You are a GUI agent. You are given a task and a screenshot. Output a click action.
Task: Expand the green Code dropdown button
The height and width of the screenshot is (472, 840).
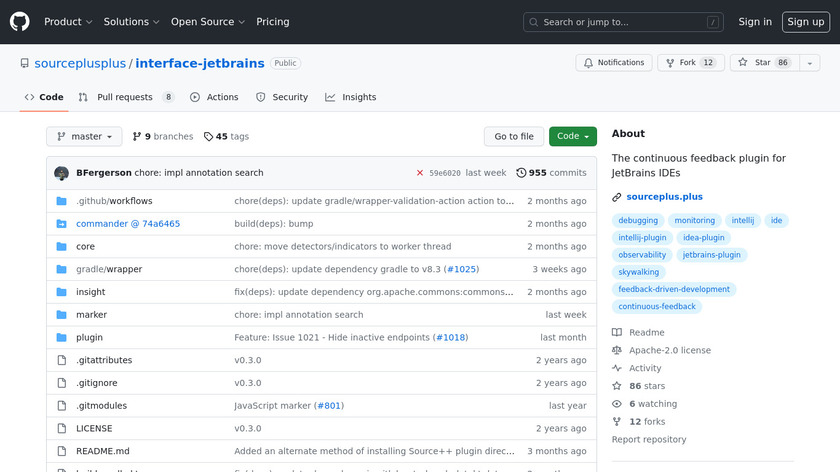coord(572,137)
